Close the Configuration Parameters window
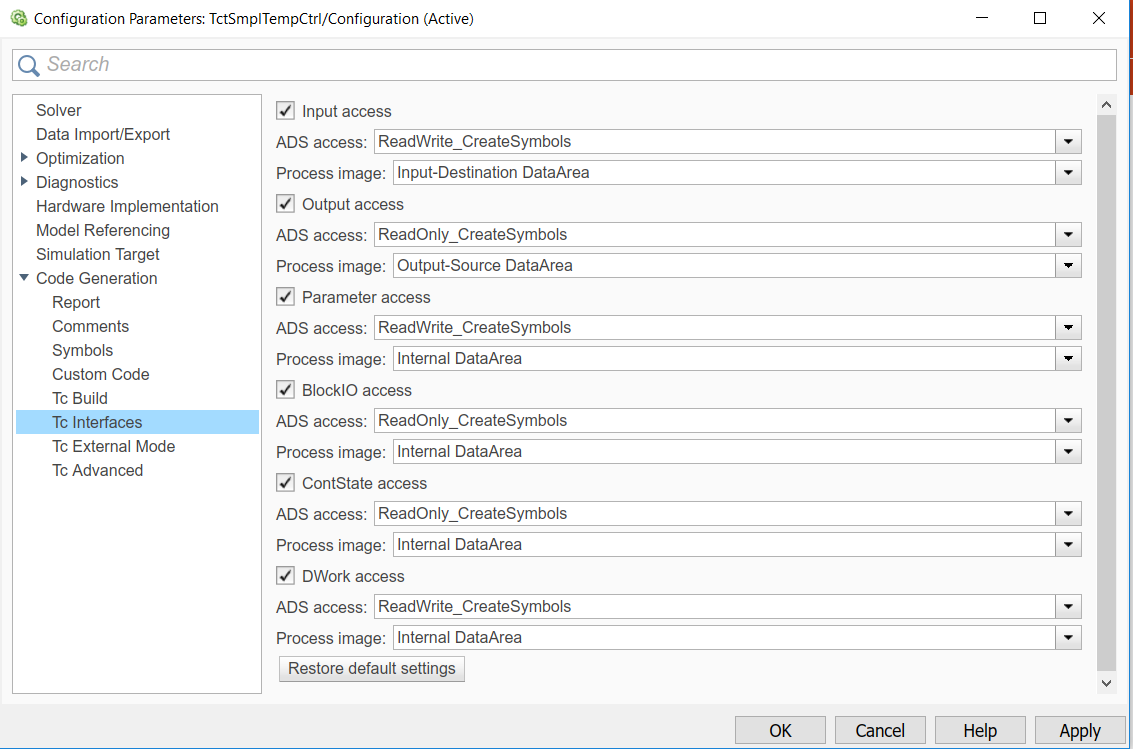 1098,18
